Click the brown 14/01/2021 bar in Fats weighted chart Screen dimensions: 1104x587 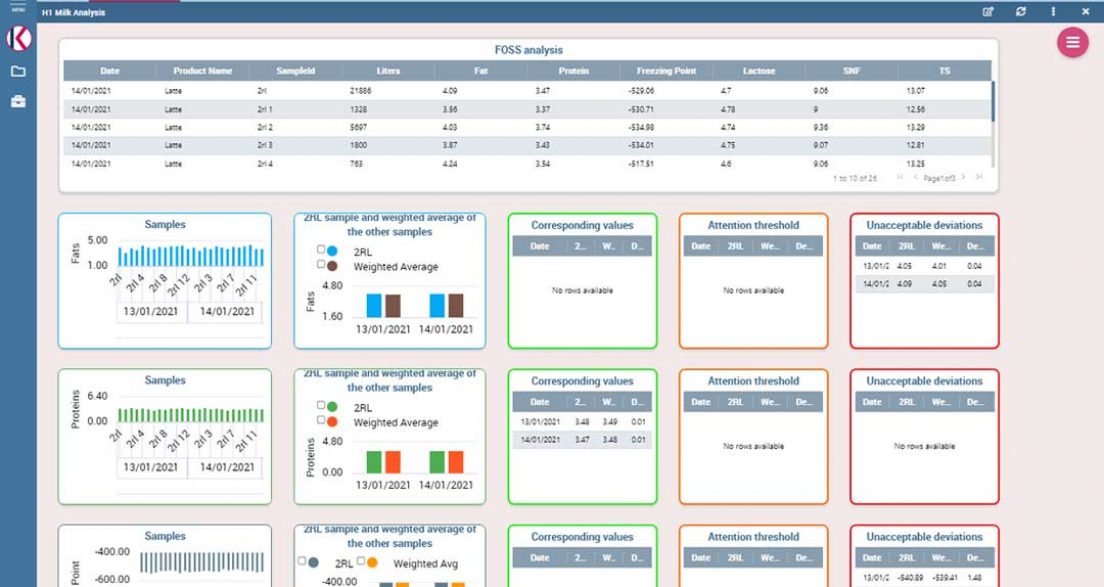point(456,305)
